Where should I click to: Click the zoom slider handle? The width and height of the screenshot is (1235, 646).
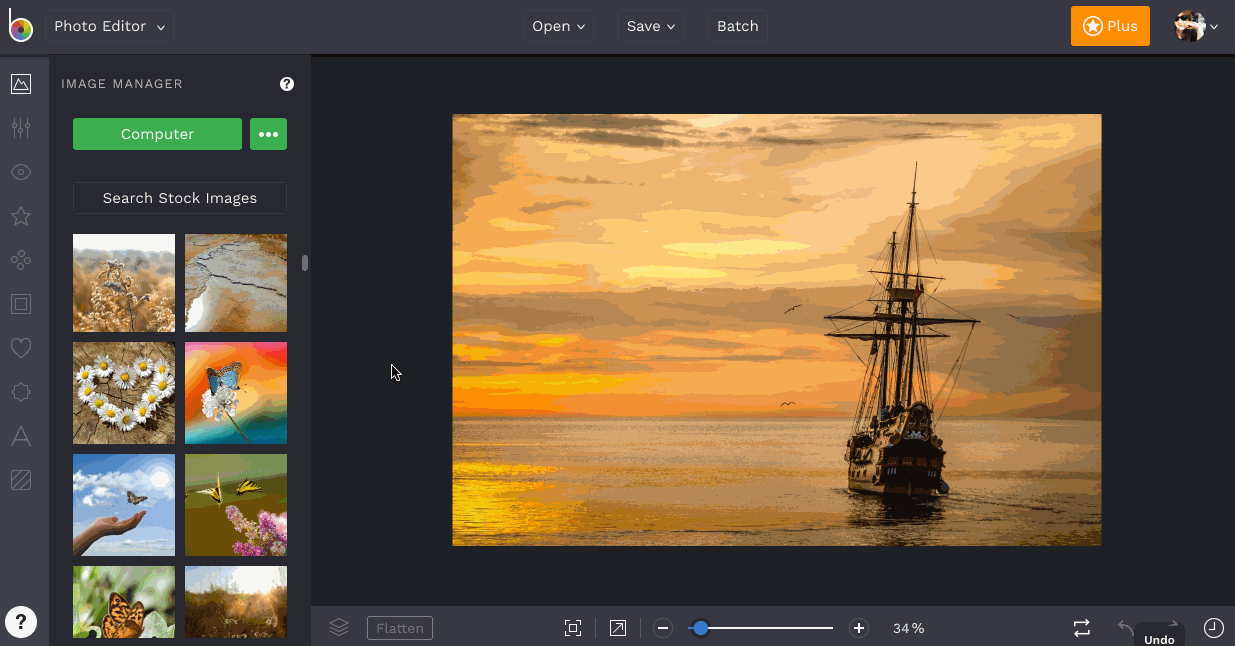point(701,628)
